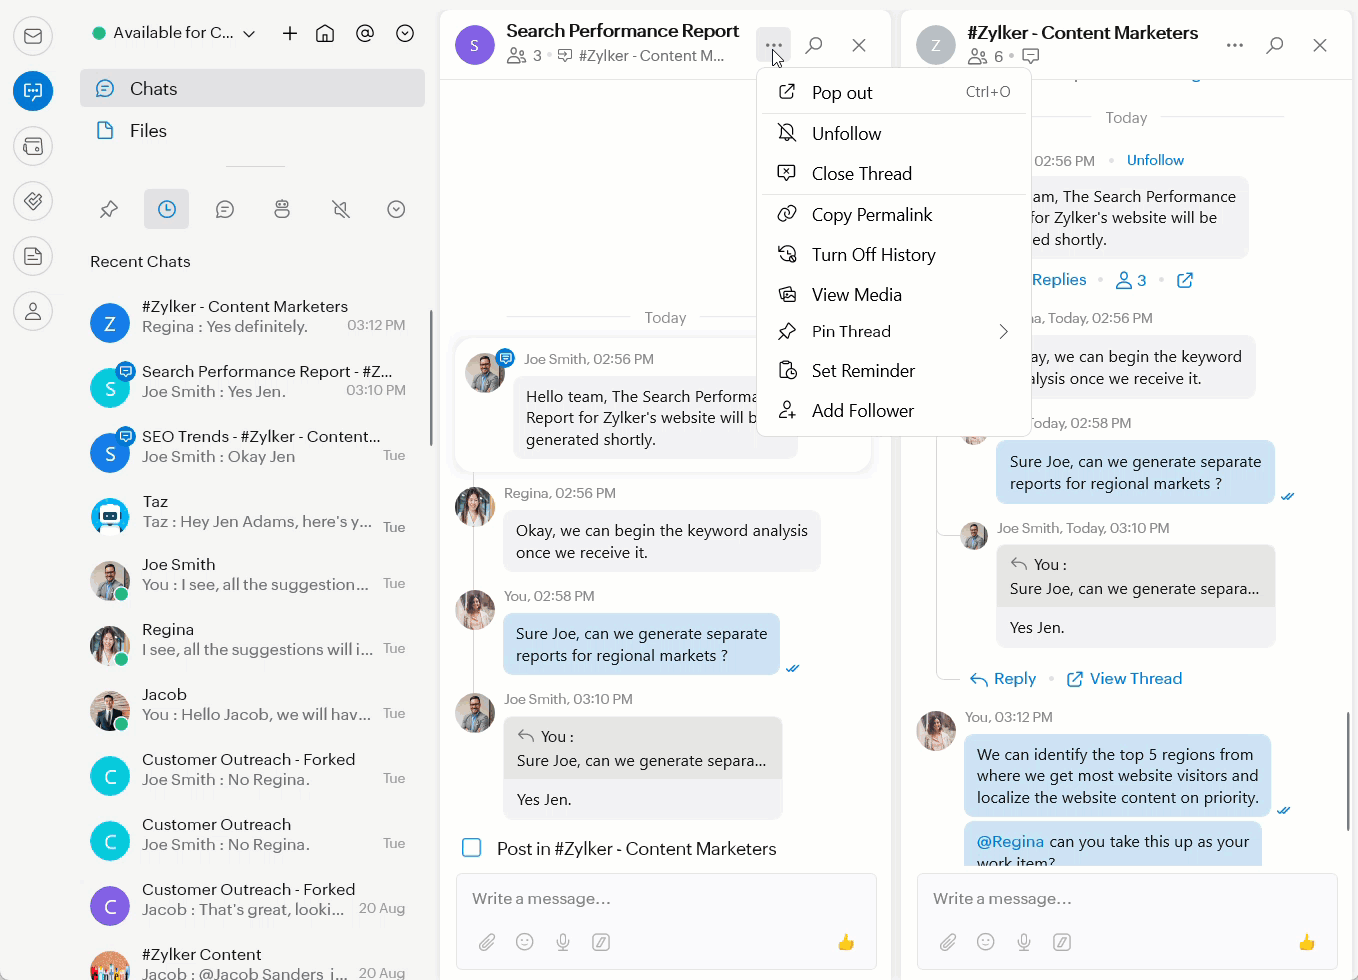Image resolution: width=1358 pixels, height=980 pixels.
Task: Expand Pin Thread submenu
Action: click(x=894, y=331)
